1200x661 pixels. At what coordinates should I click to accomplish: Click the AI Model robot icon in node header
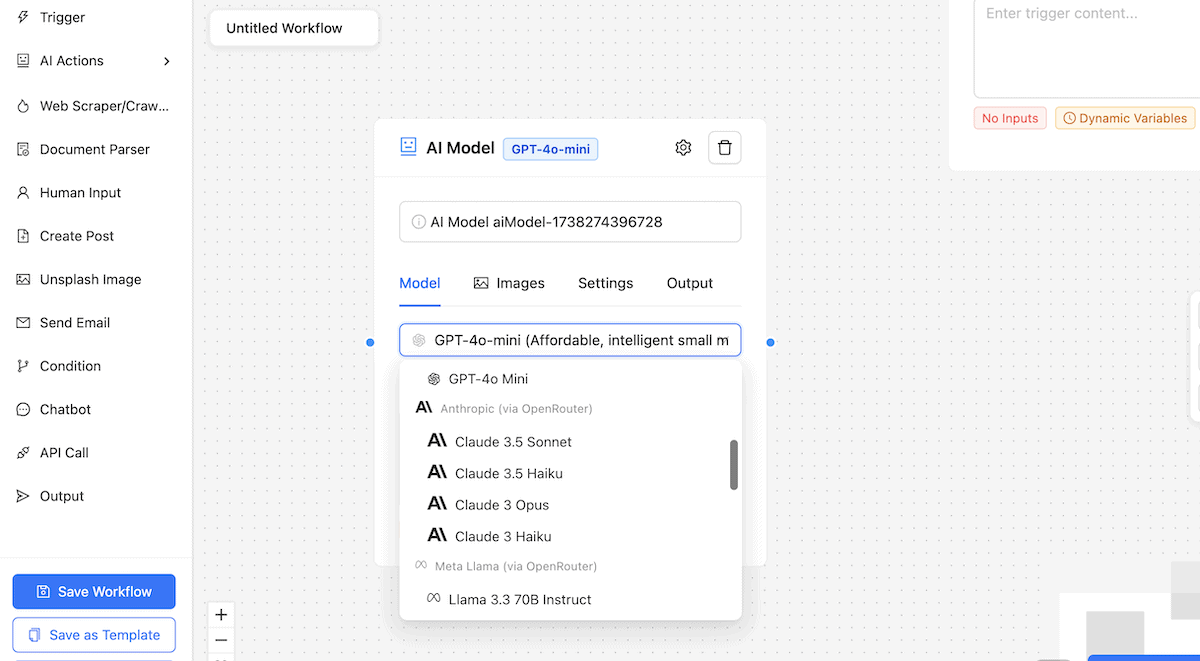(x=408, y=147)
